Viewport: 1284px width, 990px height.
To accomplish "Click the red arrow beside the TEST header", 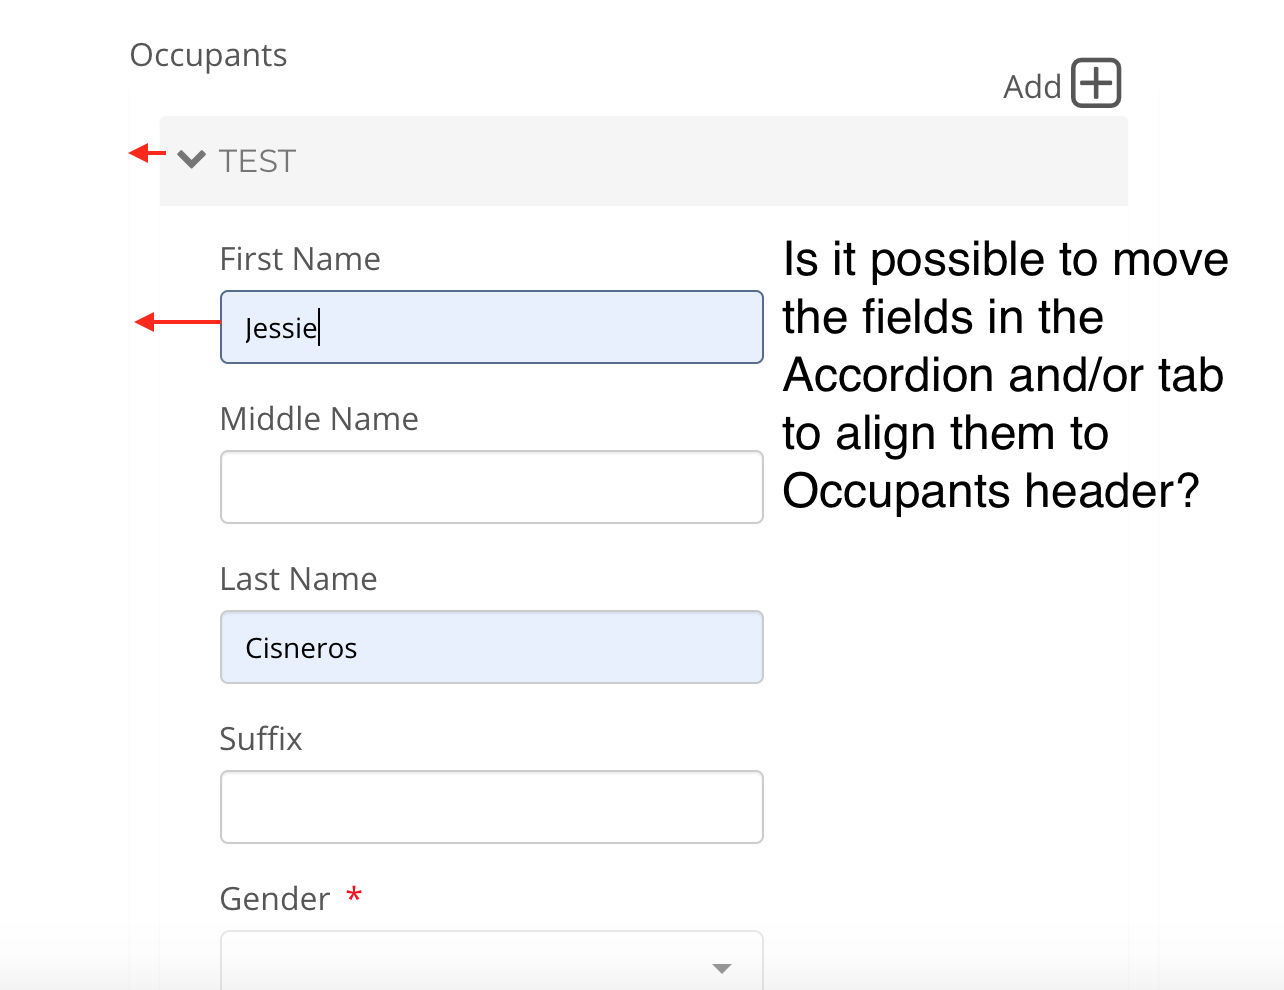I will click(x=147, y=153).
